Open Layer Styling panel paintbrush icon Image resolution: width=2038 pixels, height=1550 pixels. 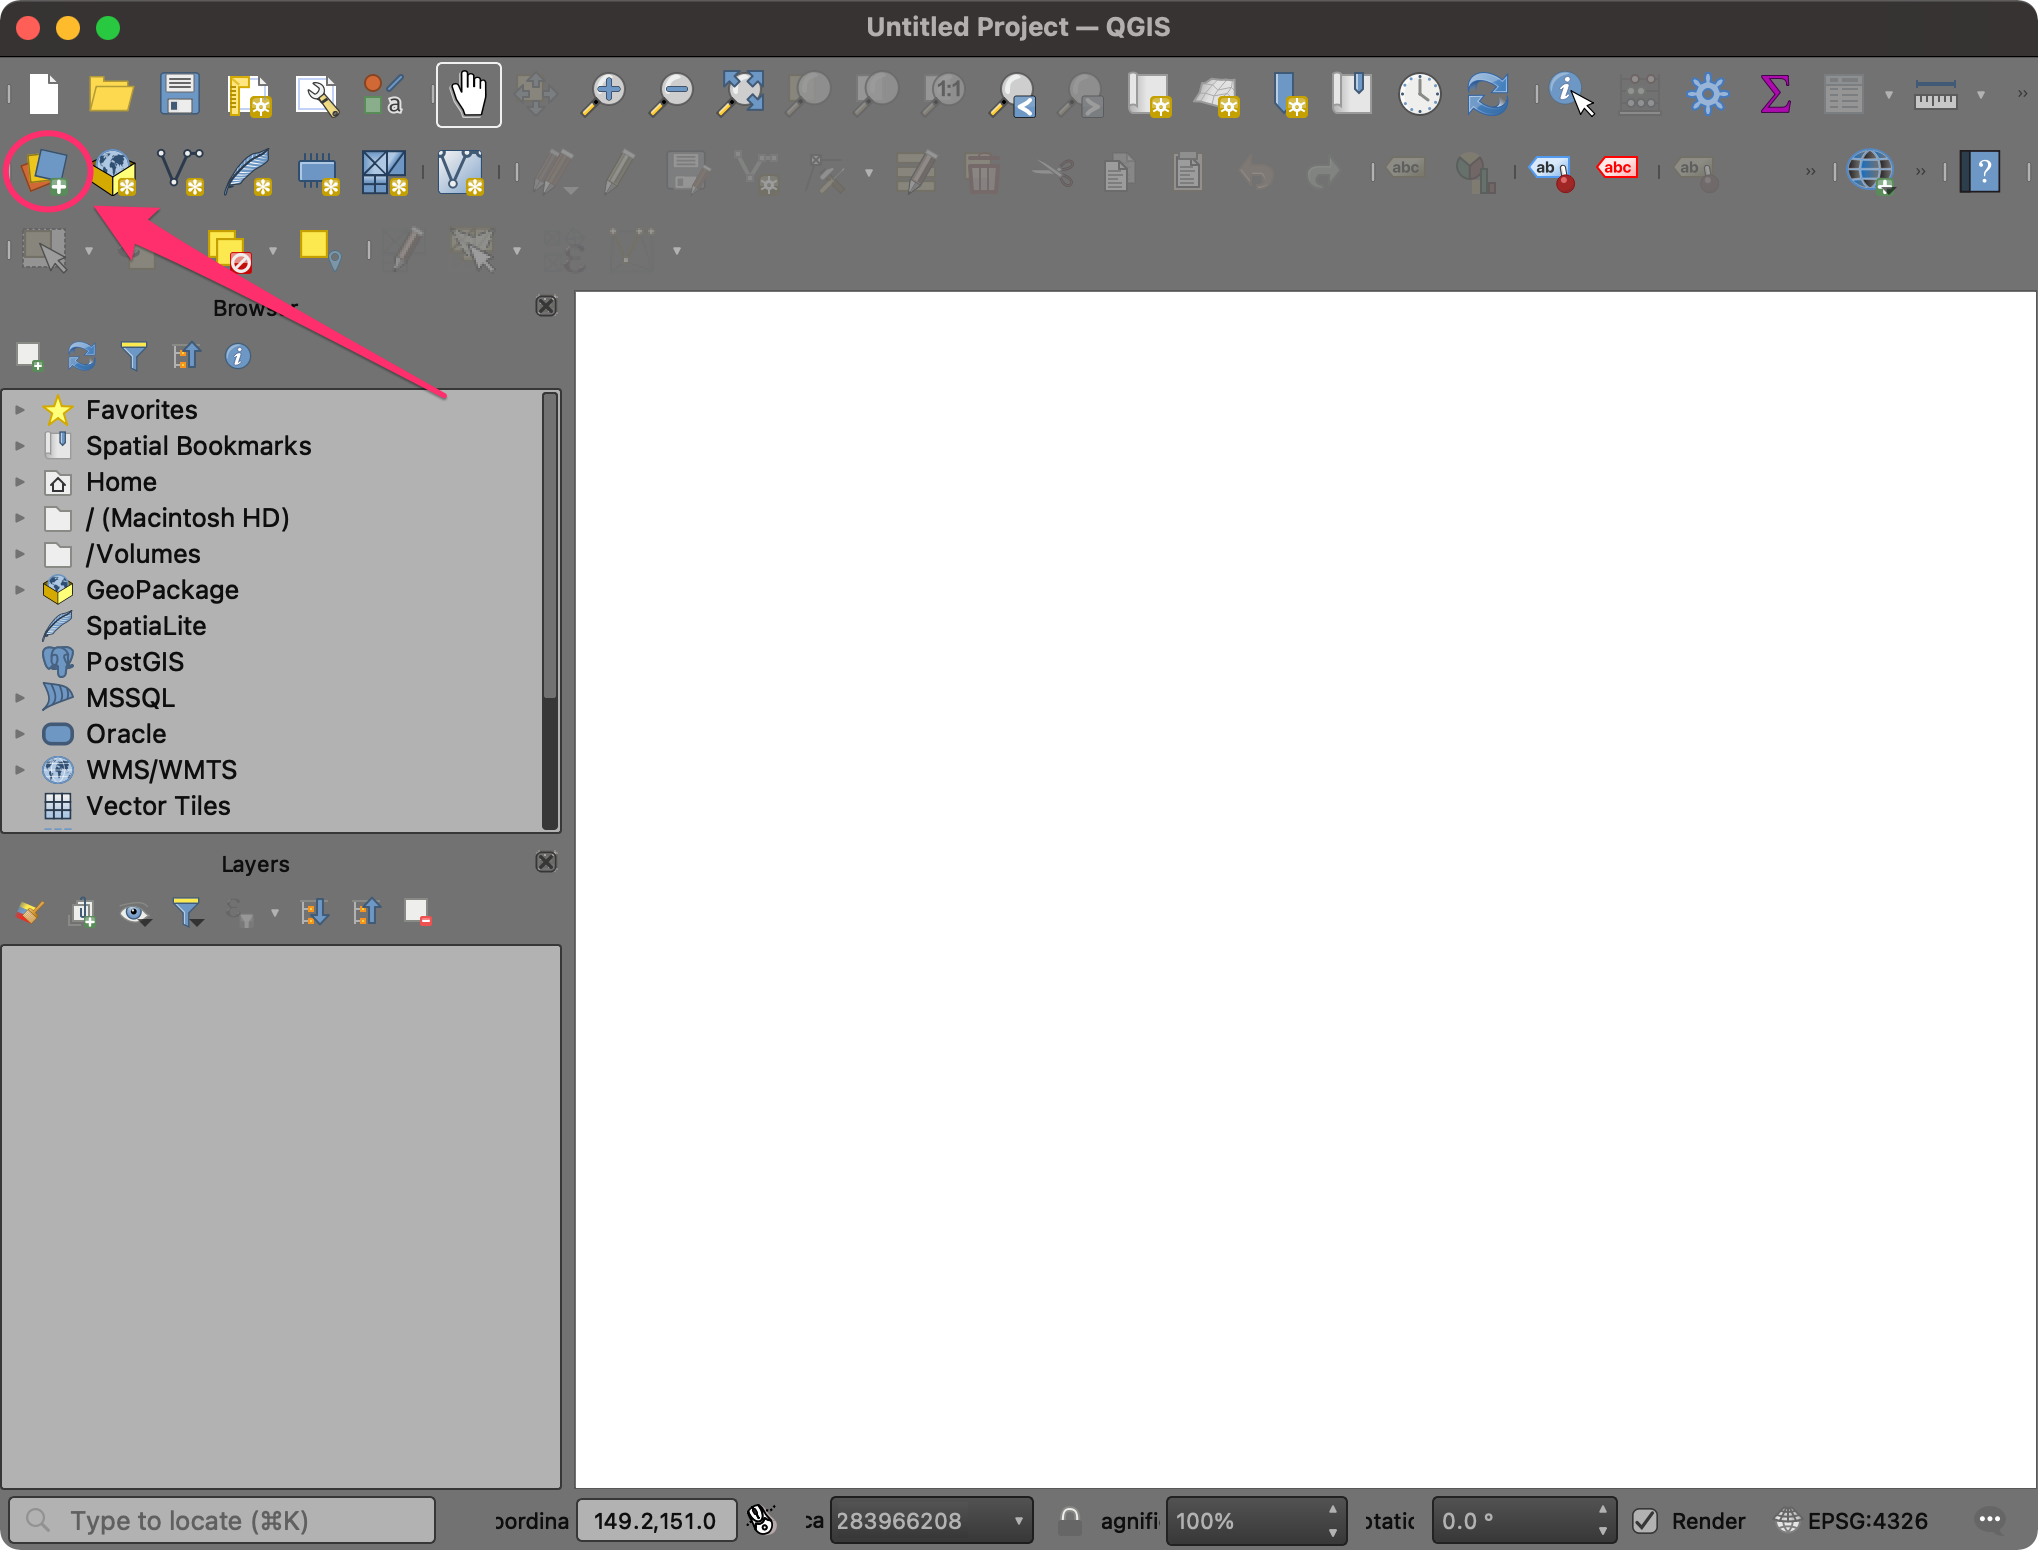(29, 912)
